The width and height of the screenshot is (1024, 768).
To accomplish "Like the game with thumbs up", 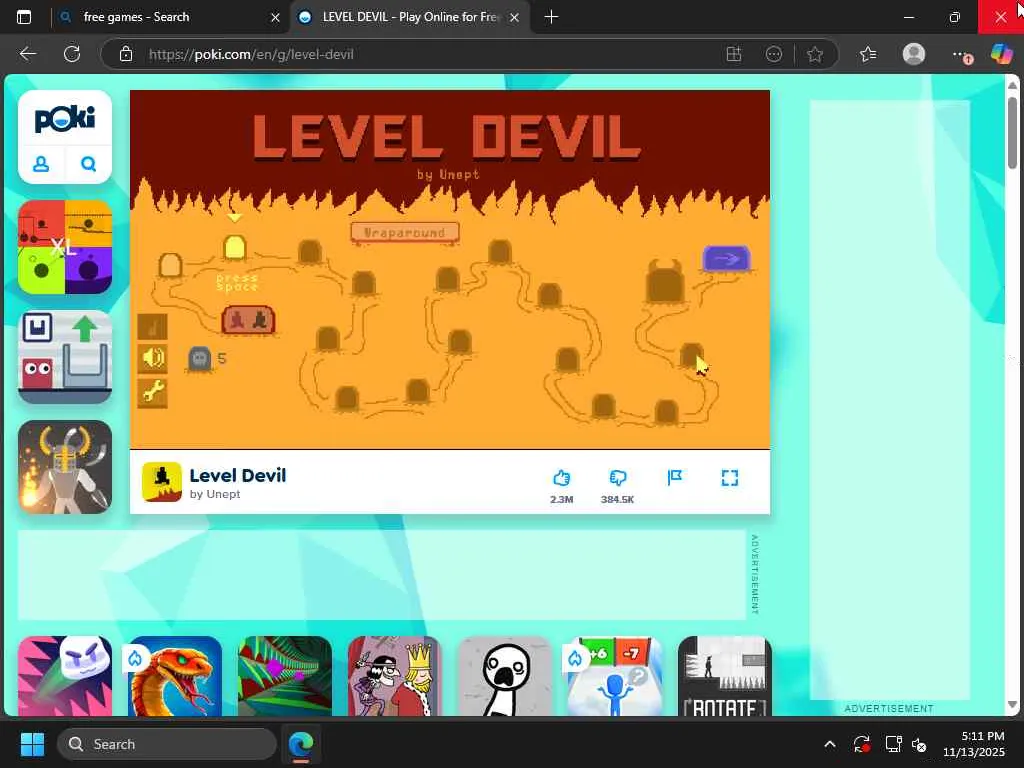I will 561,478.
